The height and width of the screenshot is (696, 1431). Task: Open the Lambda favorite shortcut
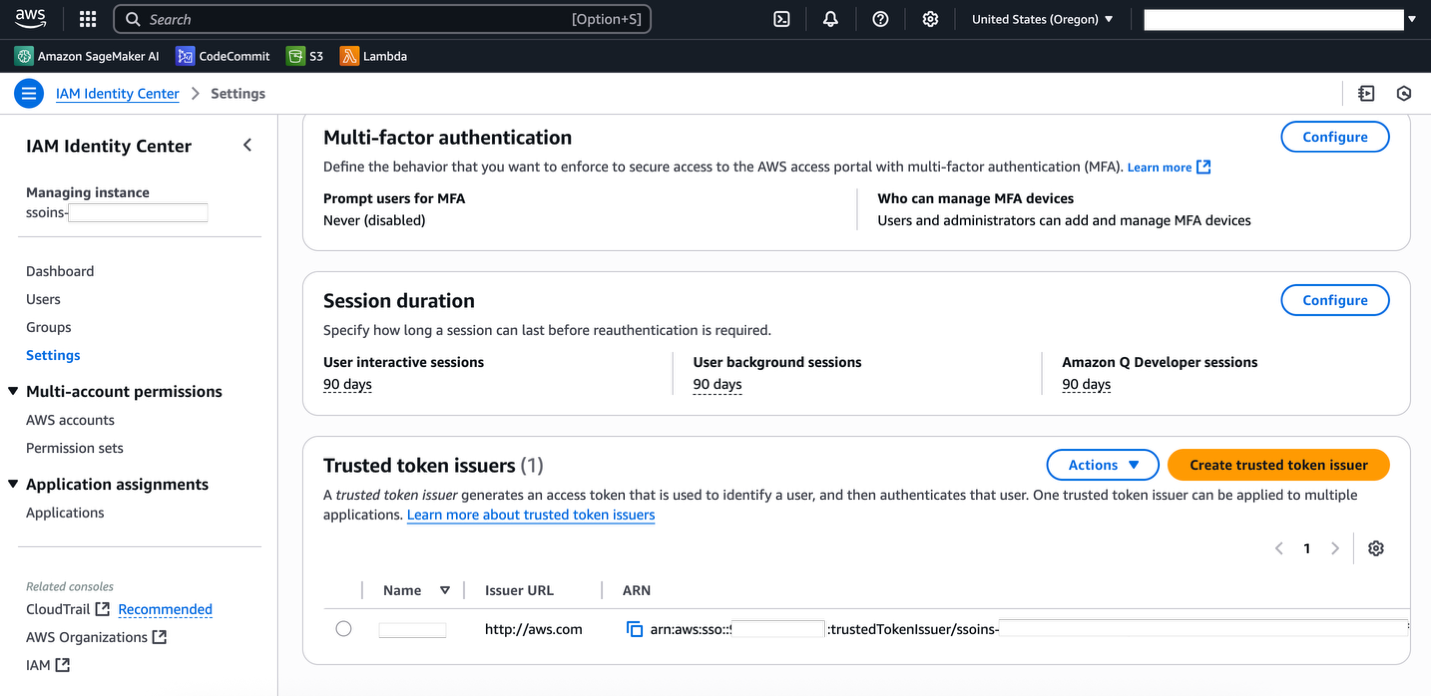(x=373, y=56)
